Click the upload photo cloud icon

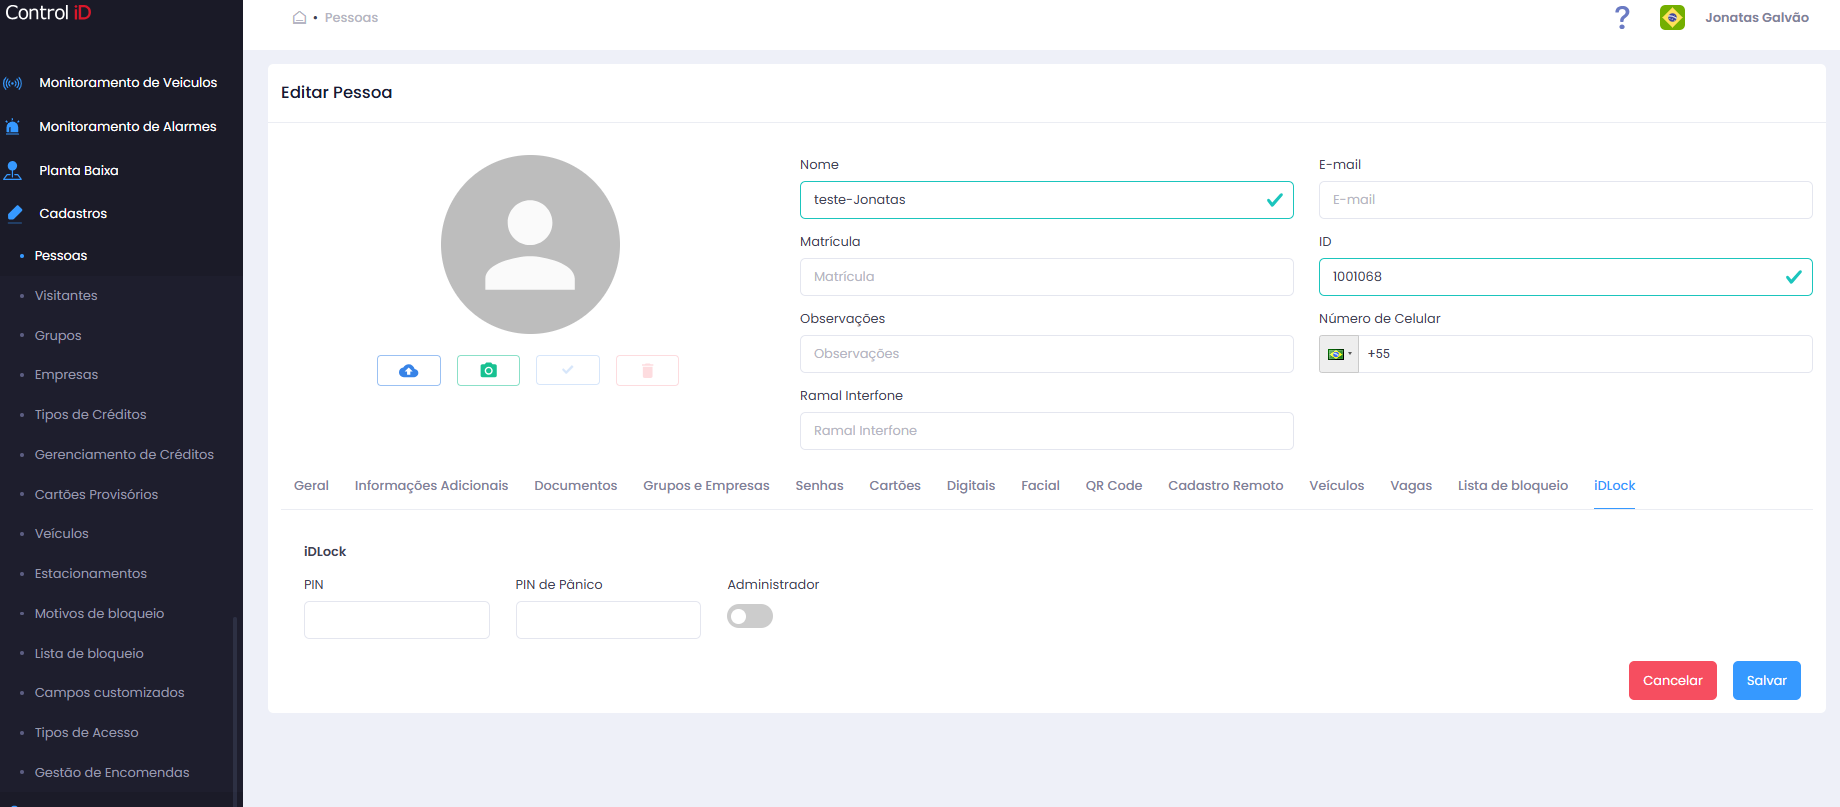click(409, 370)
